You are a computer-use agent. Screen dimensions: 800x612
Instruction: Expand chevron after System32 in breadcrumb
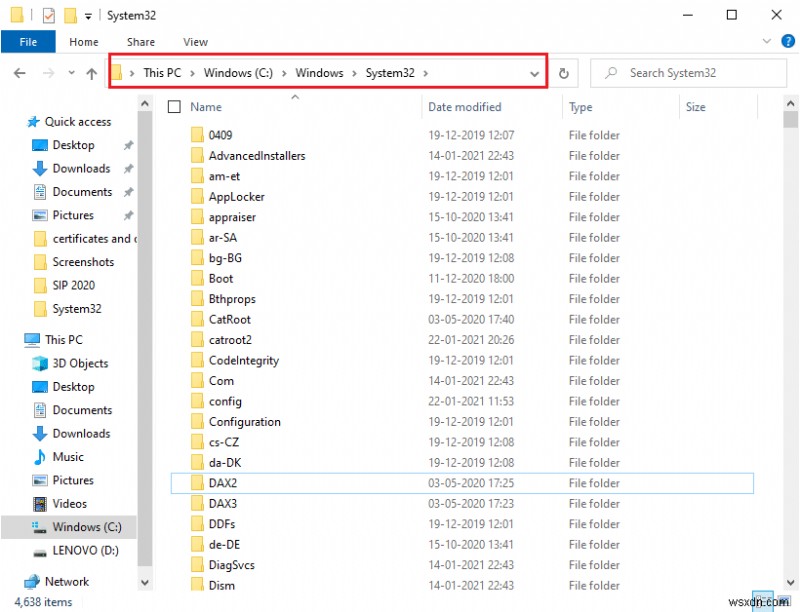pyautogui.click(x=425, y=73)
